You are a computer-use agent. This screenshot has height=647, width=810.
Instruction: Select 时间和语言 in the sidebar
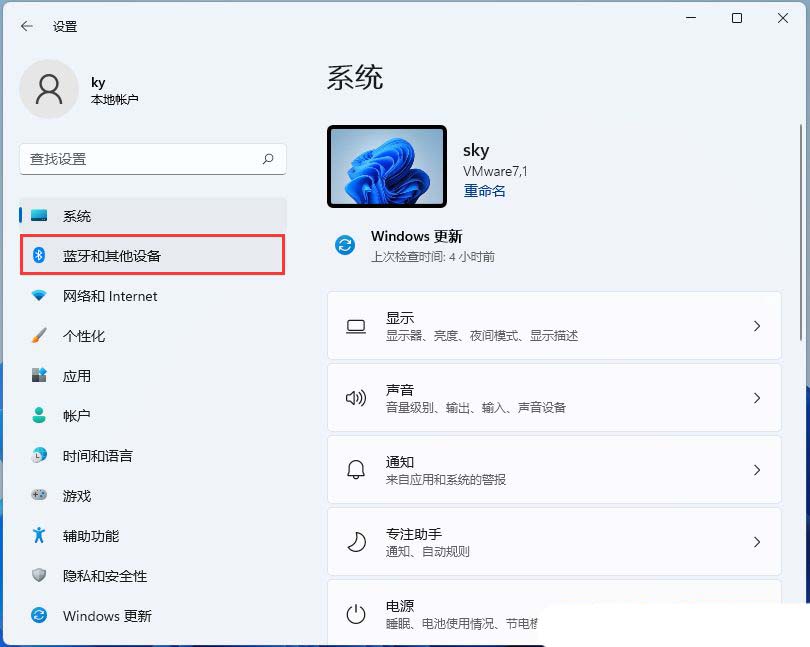[x=101, y=456]
